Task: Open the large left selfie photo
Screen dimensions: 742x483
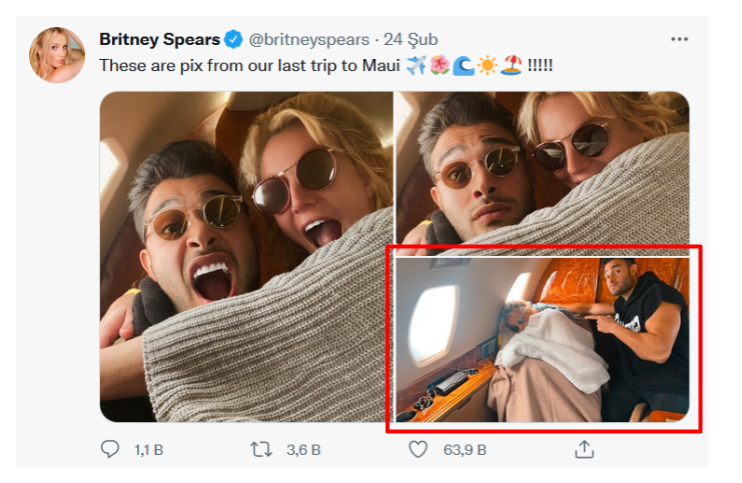Action: coord(246,256)
